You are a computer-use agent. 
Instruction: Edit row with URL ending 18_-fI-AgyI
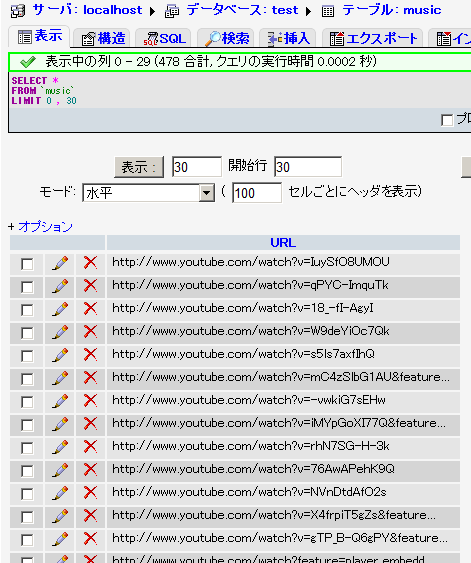60,309
